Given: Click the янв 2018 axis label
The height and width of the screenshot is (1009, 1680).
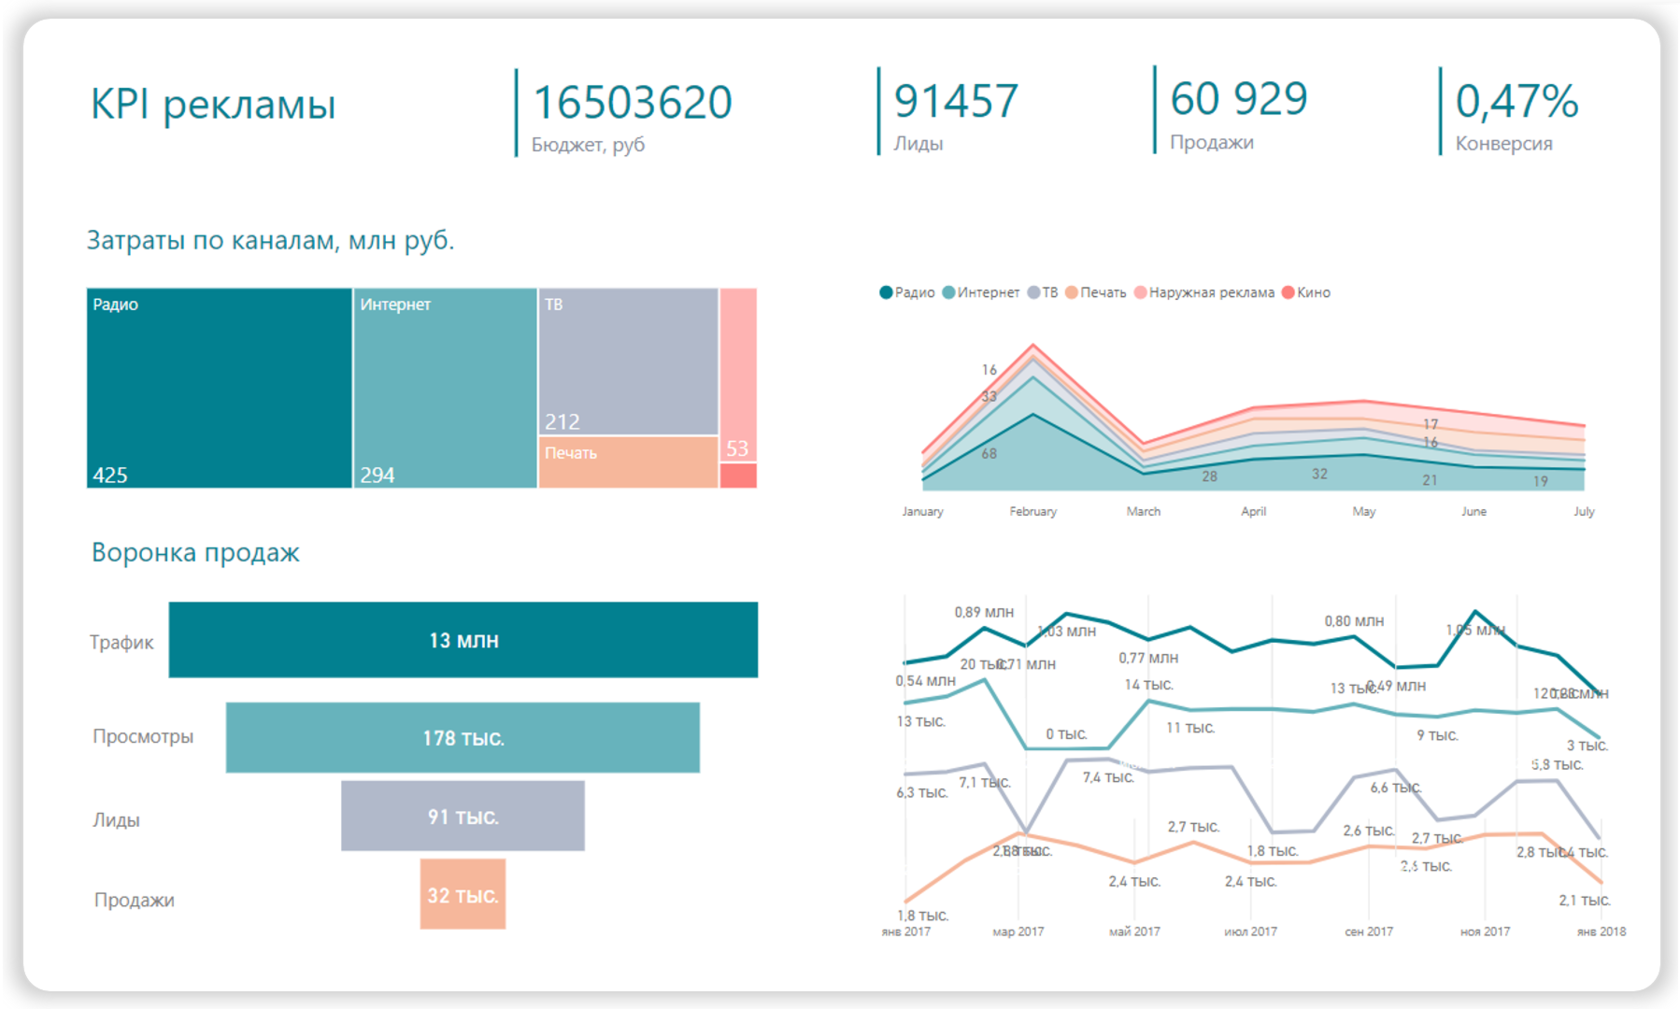Looking at the screenshot, I should point(1601,931).
